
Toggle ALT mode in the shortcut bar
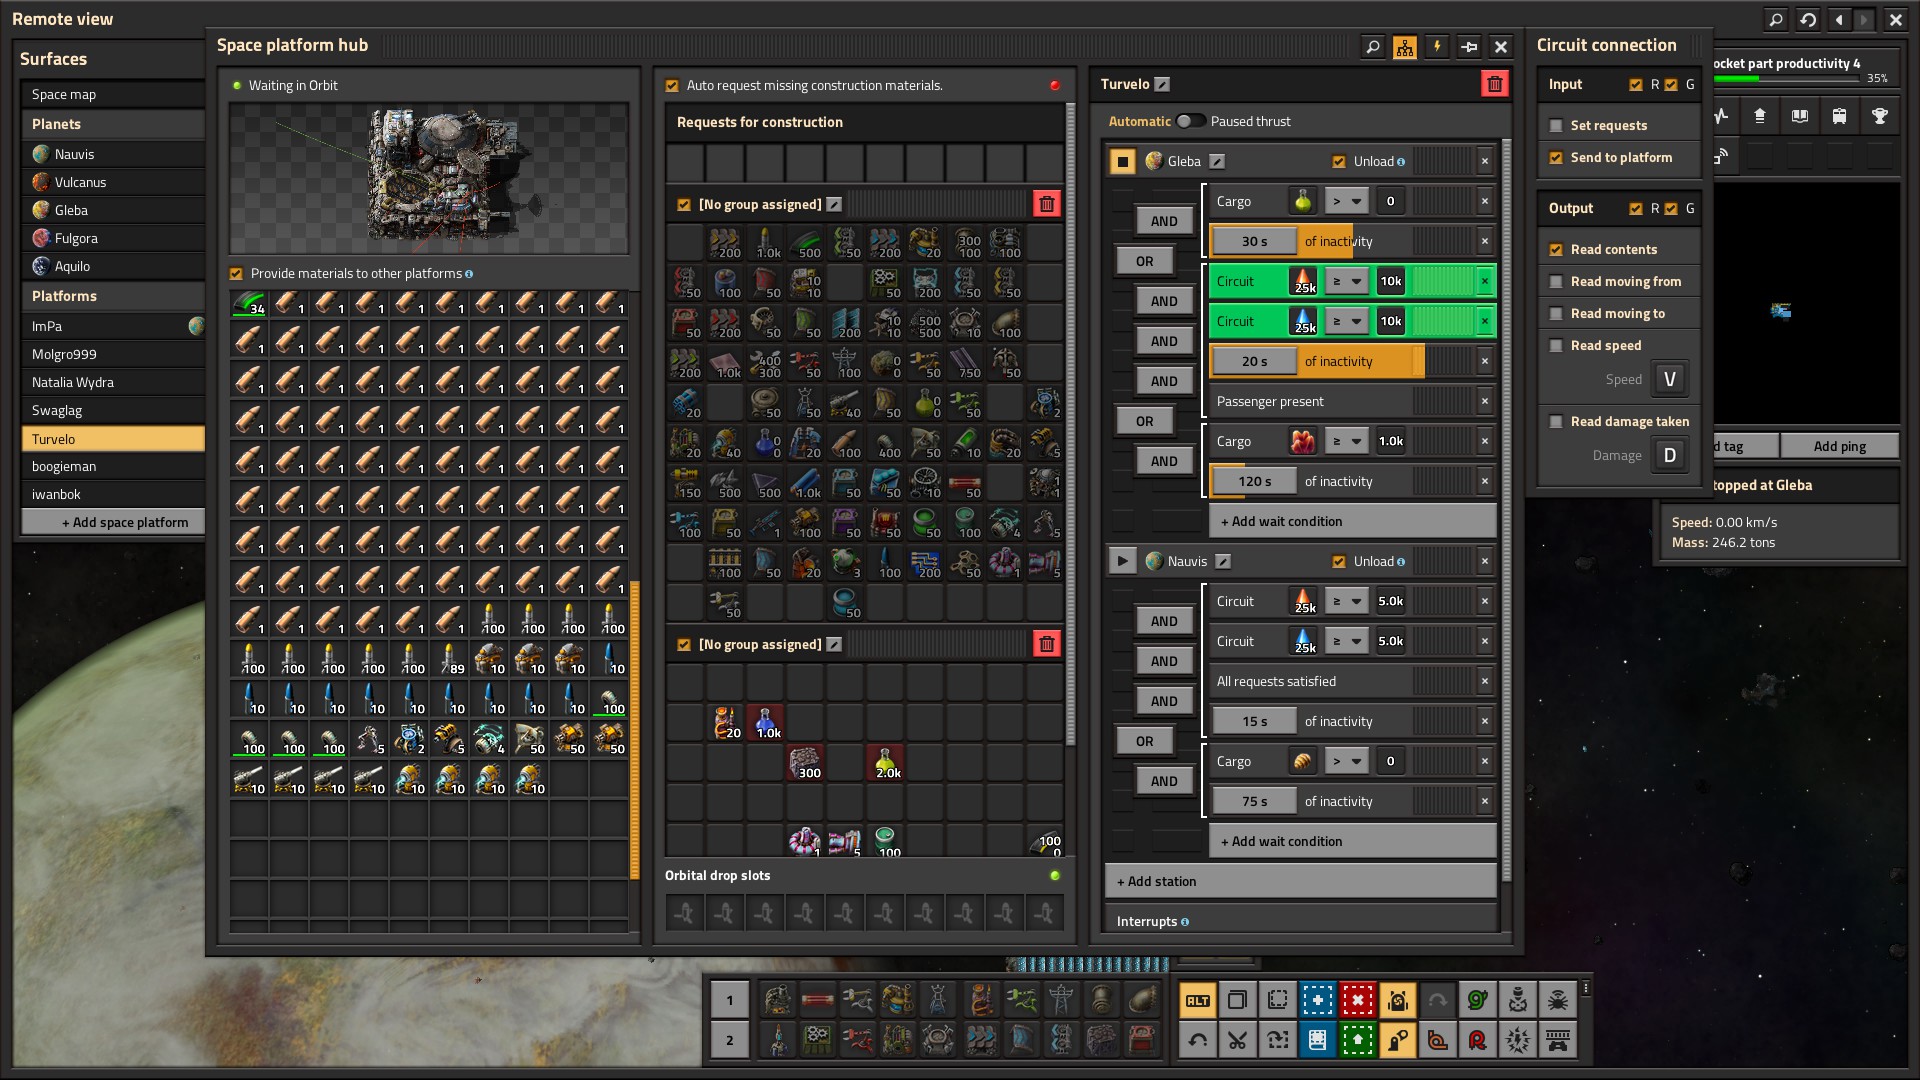click(x=1197, y=1000)
